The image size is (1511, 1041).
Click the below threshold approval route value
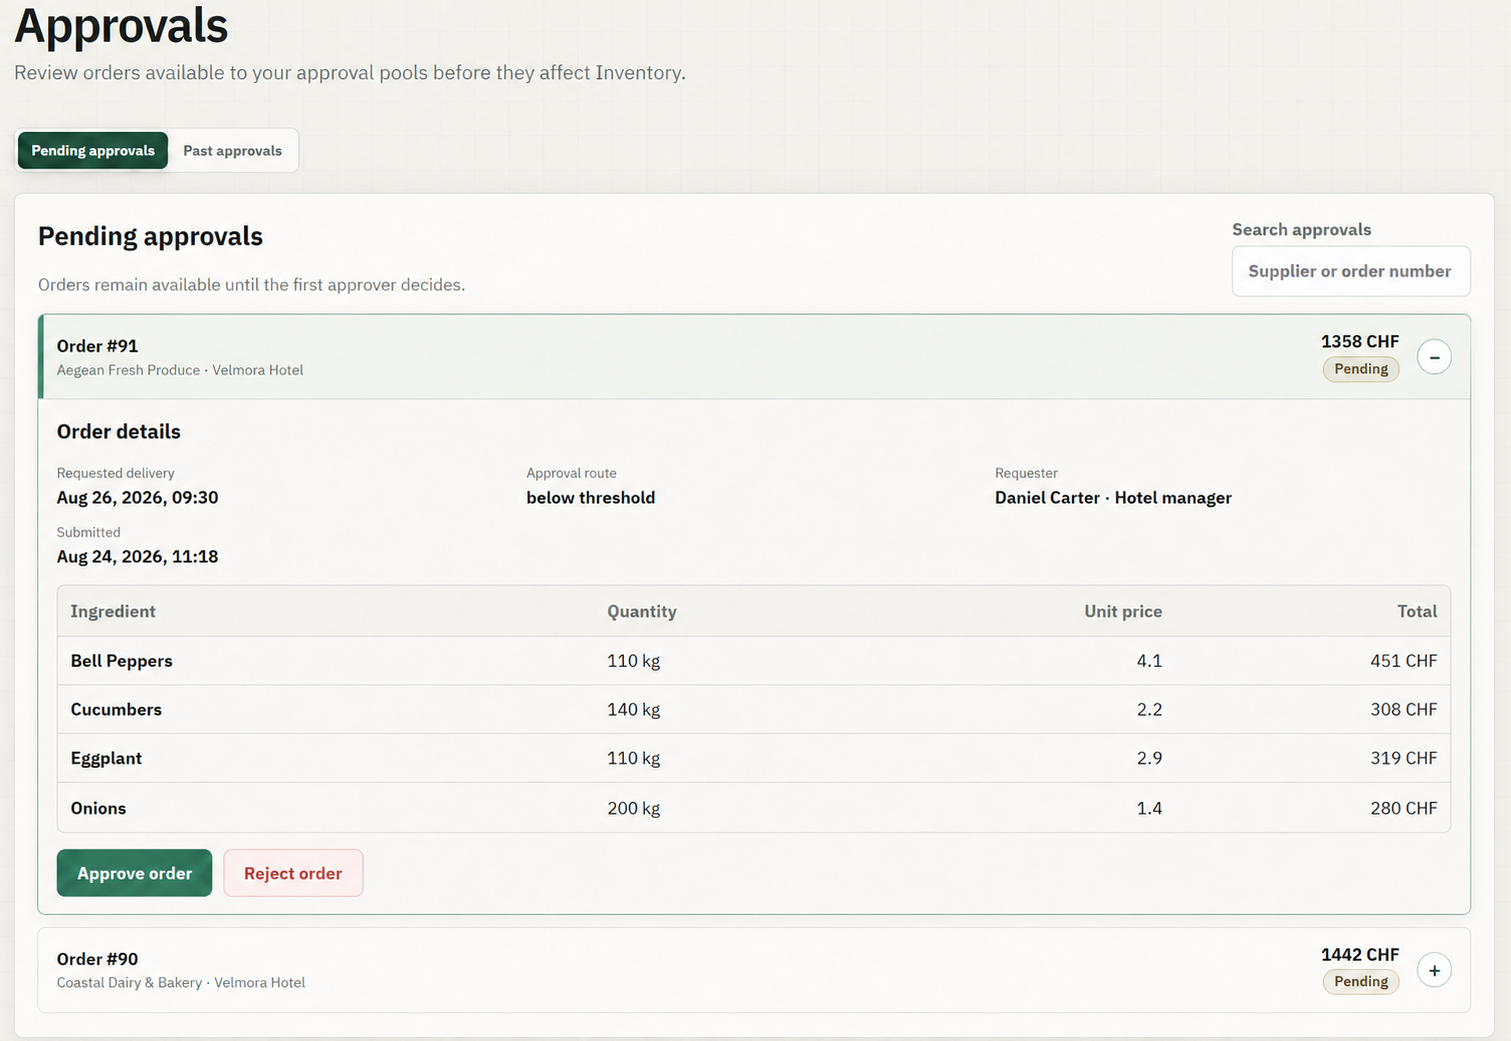(591, 498)
